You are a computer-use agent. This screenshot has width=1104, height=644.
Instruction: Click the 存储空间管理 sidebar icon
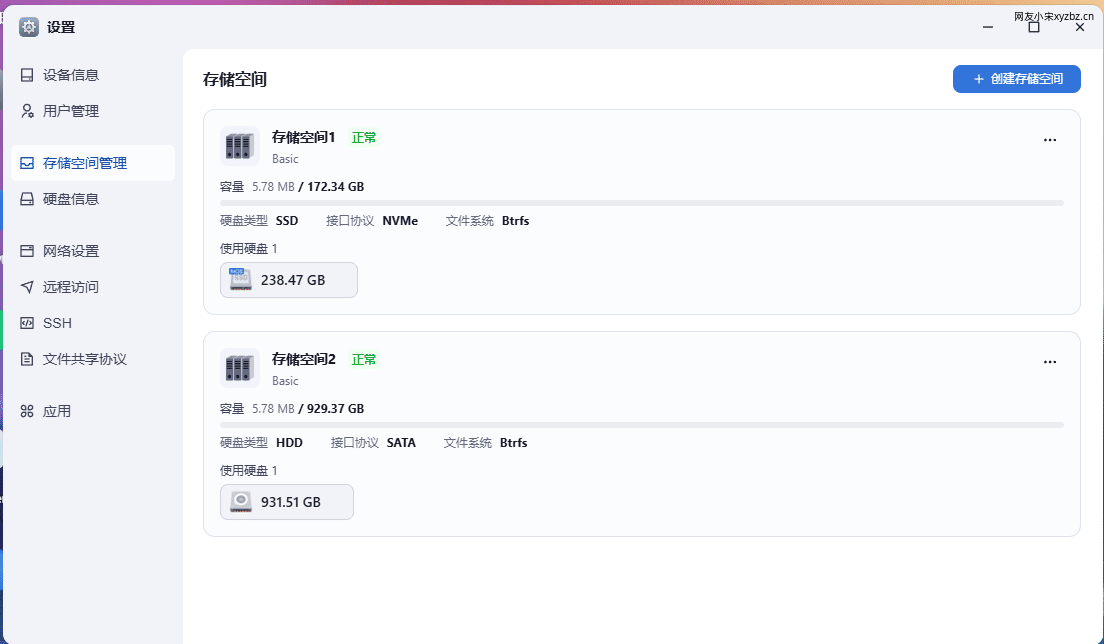point(27,163)
